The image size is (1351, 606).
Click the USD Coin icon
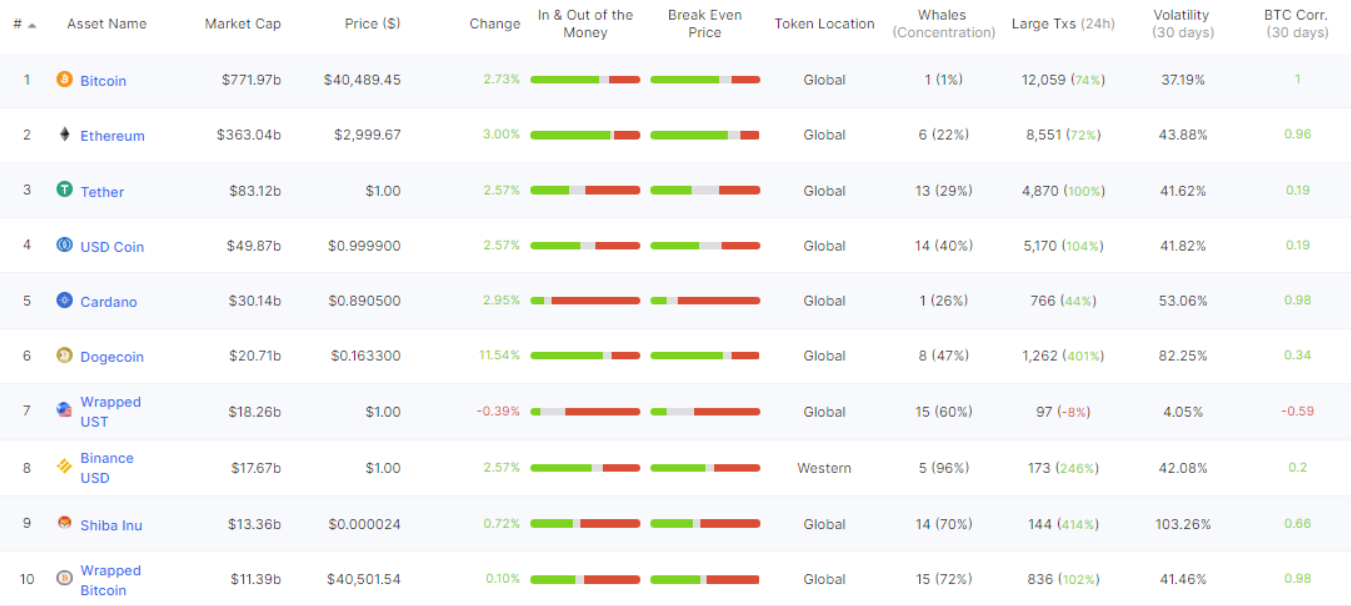coord(64,244)
